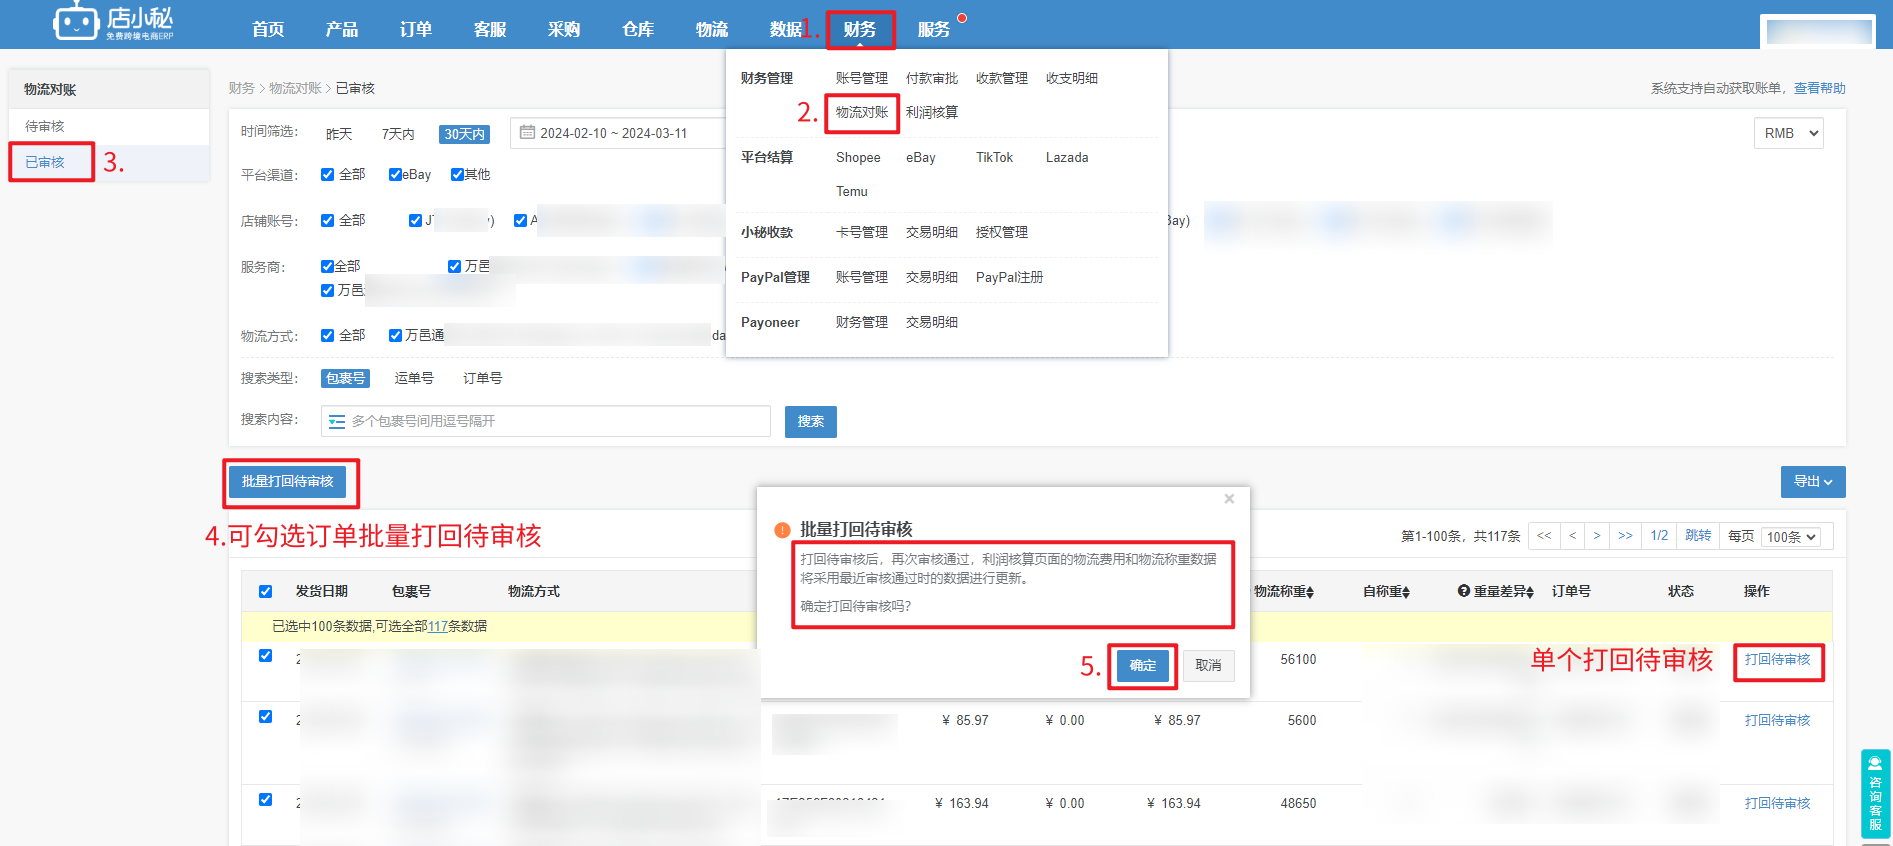Click the calendar icon in date range field
1893x846 pixels.
527,133
